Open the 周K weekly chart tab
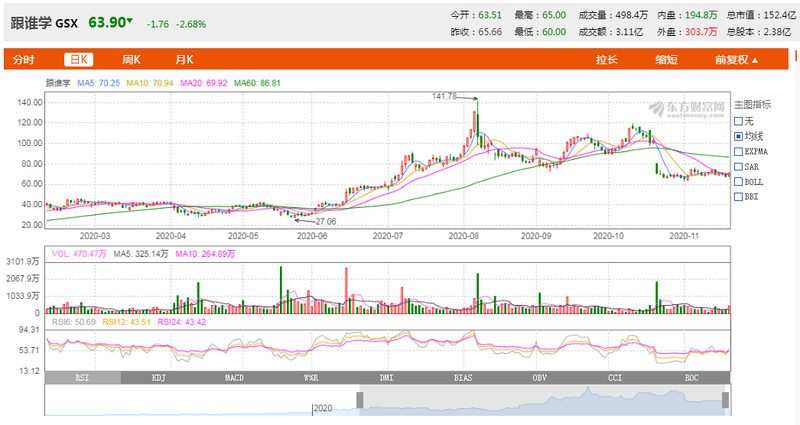 pos(131,60)
